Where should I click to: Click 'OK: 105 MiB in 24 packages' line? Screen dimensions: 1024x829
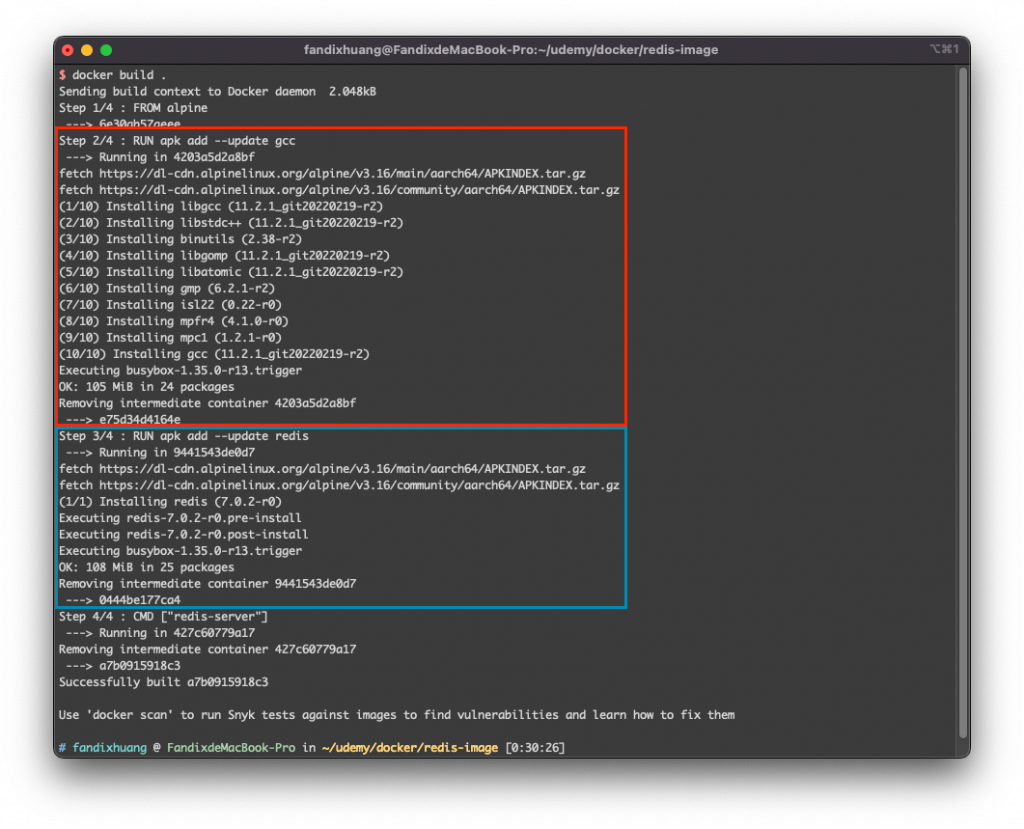click(x=146, y=387)
